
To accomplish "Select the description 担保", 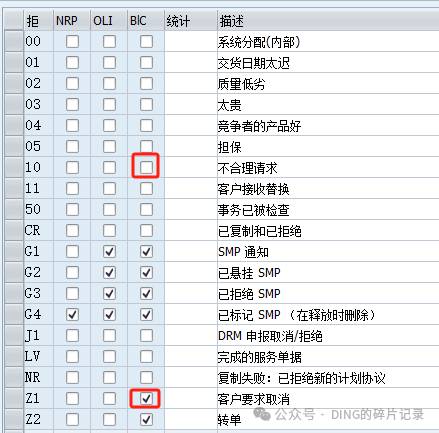I will [229, 147].
